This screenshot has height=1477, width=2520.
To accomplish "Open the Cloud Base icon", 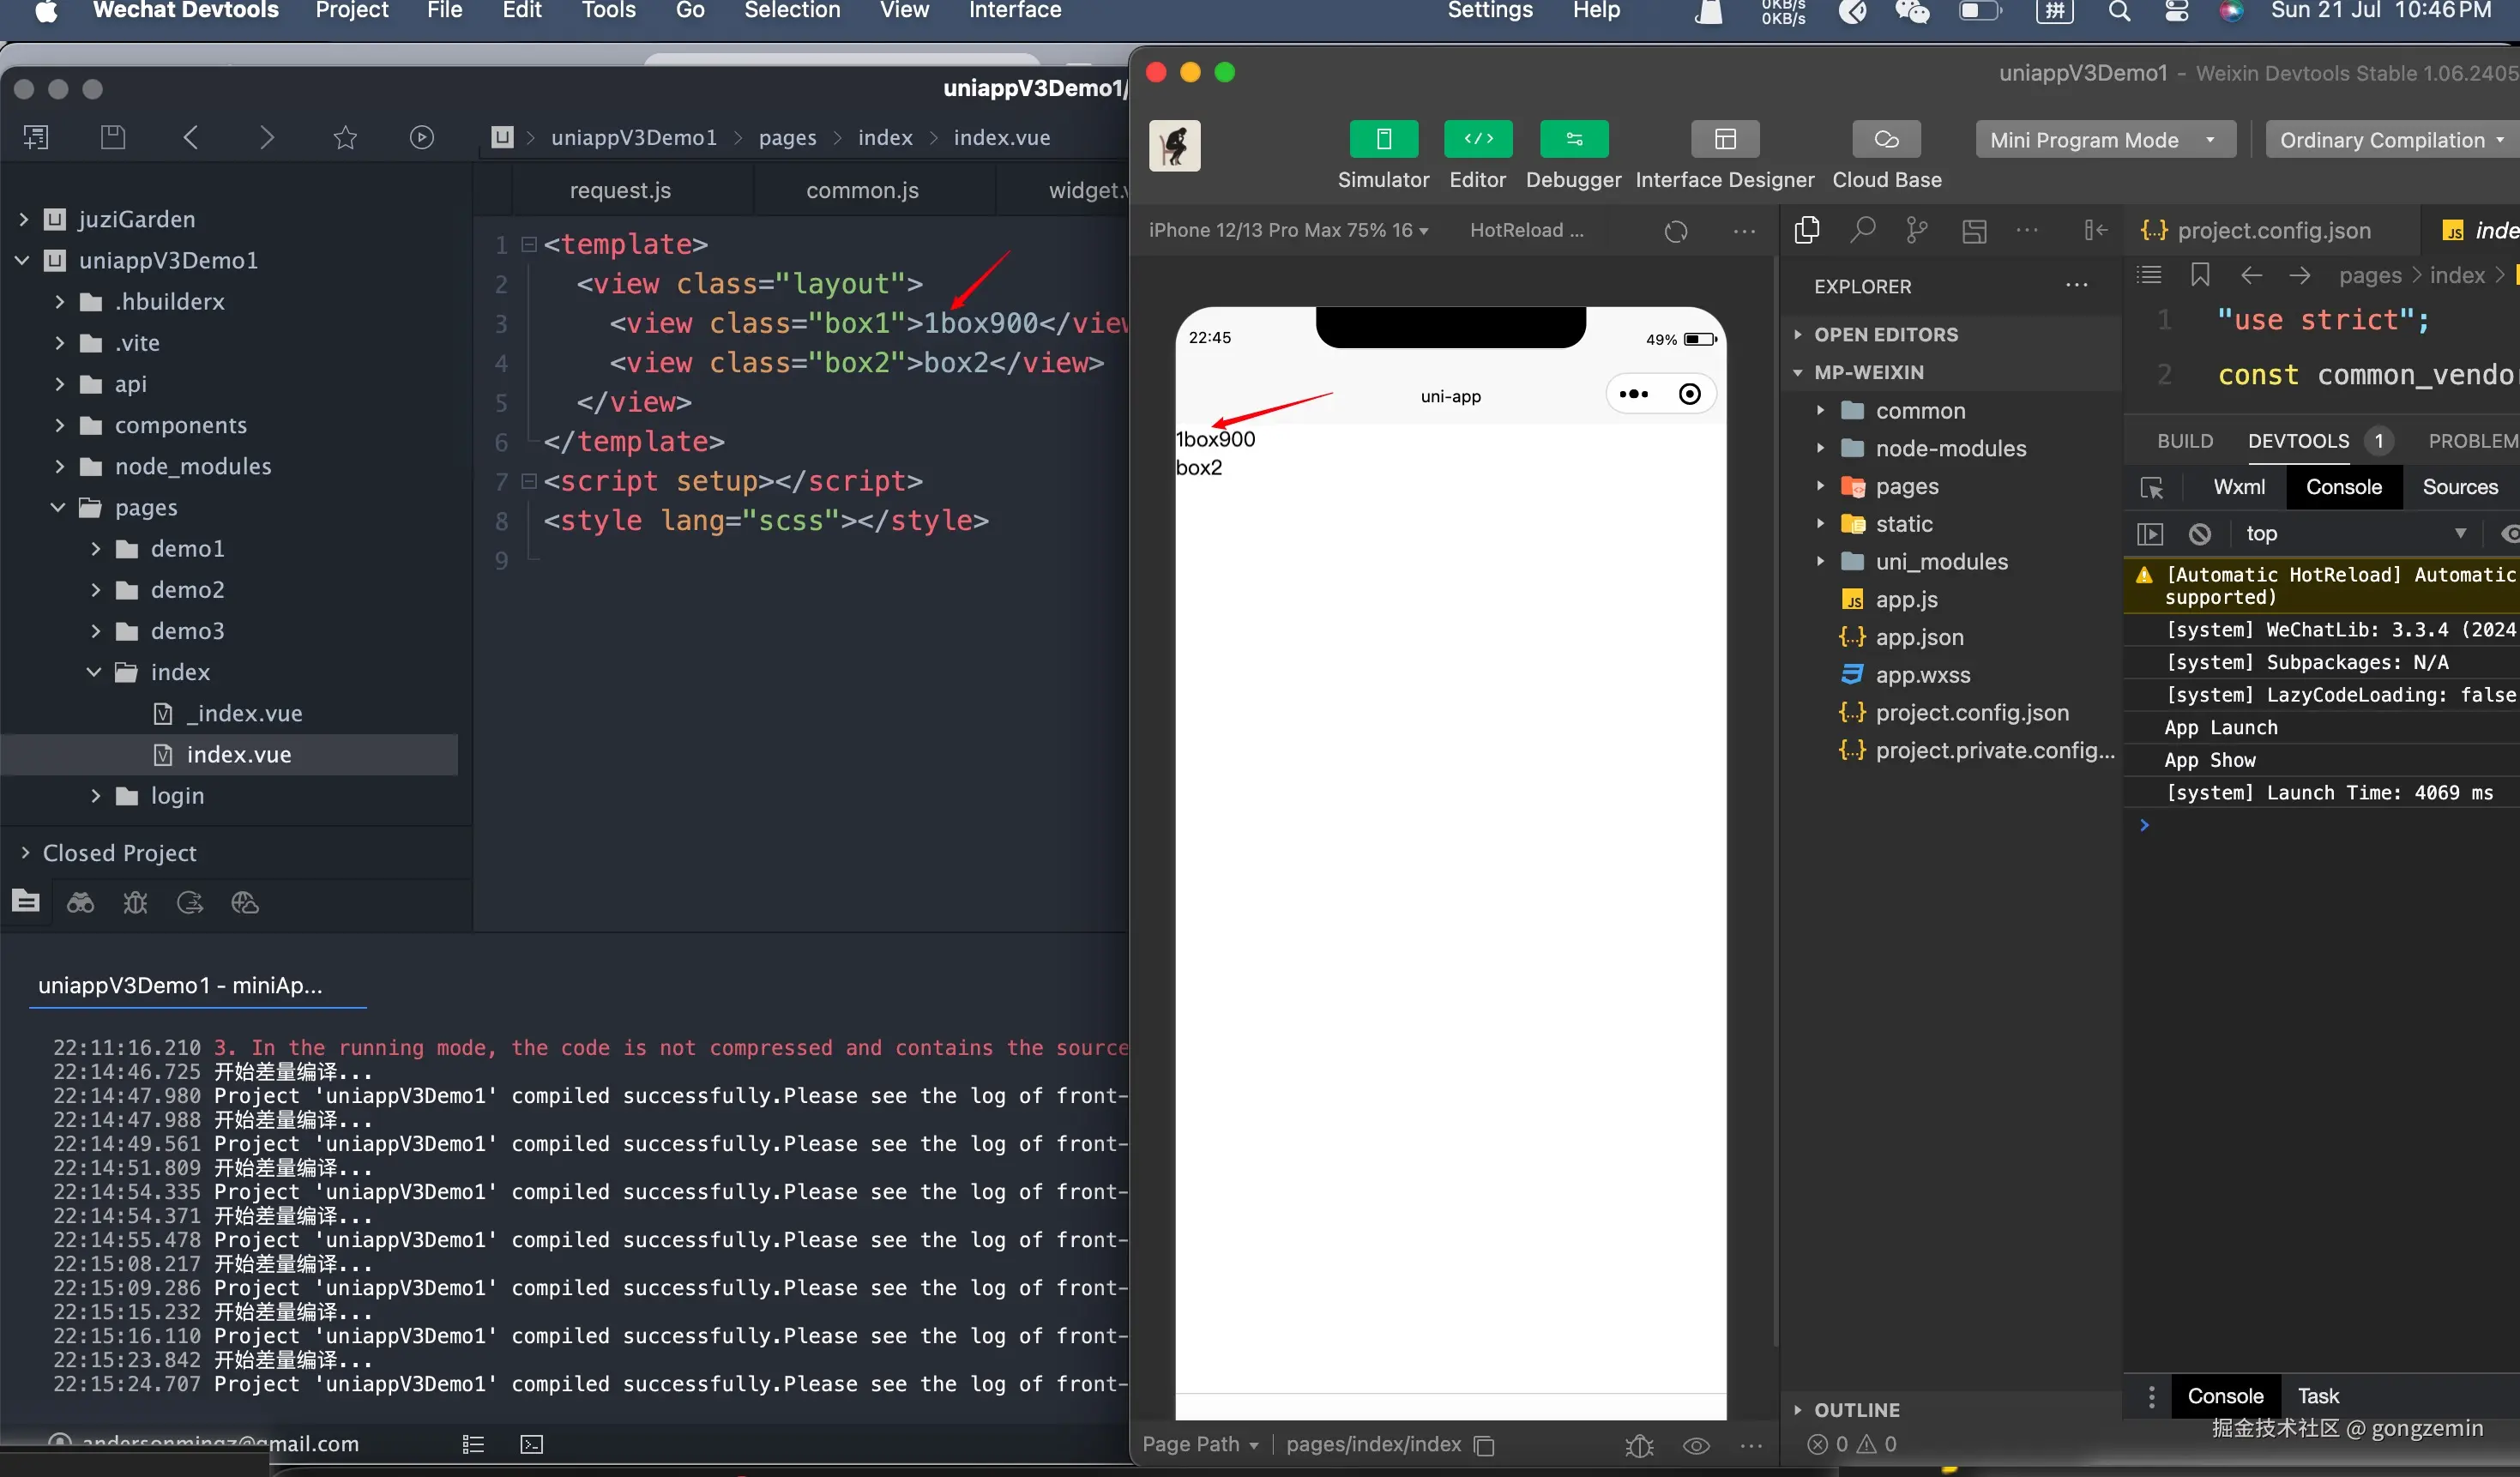I will tap(1886, 140).
